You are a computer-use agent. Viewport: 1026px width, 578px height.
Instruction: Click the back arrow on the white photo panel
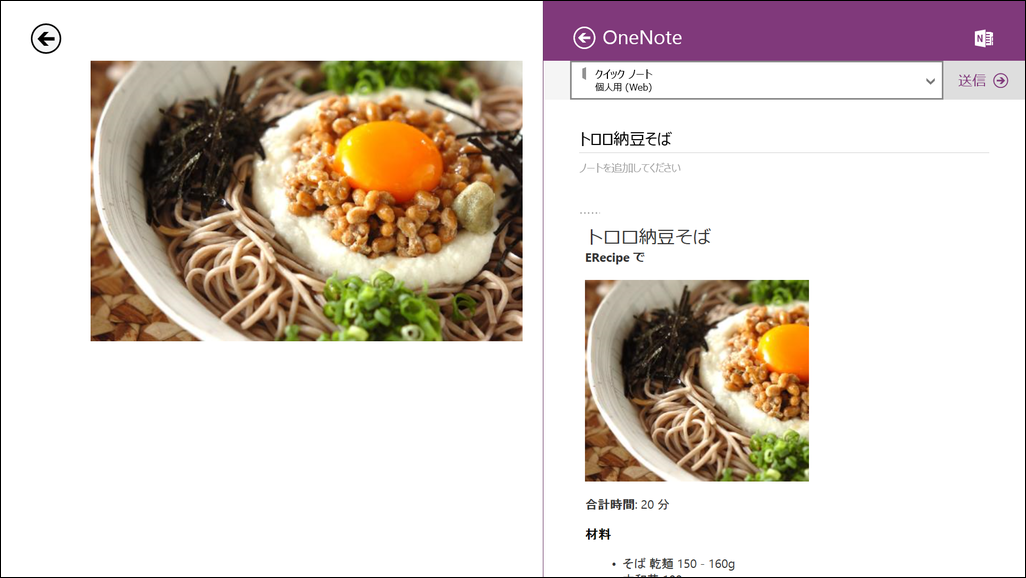(44, 38)
